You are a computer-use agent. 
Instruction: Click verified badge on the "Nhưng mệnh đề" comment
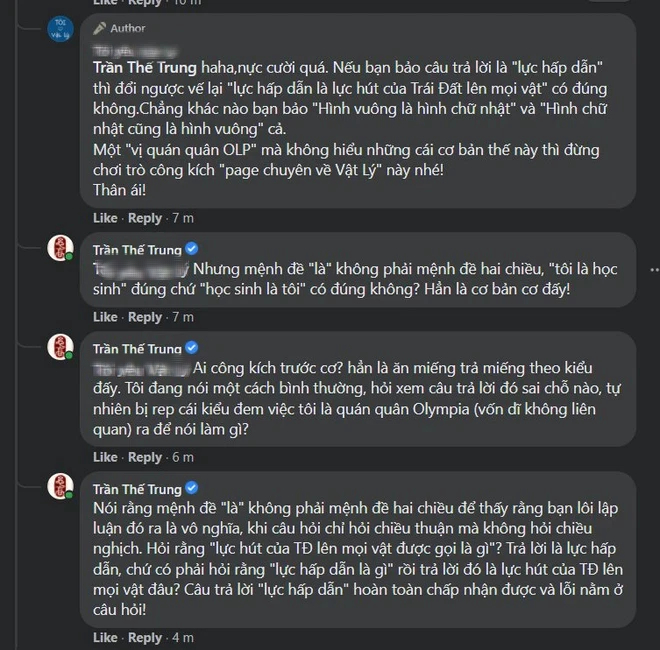coord(191,248)
